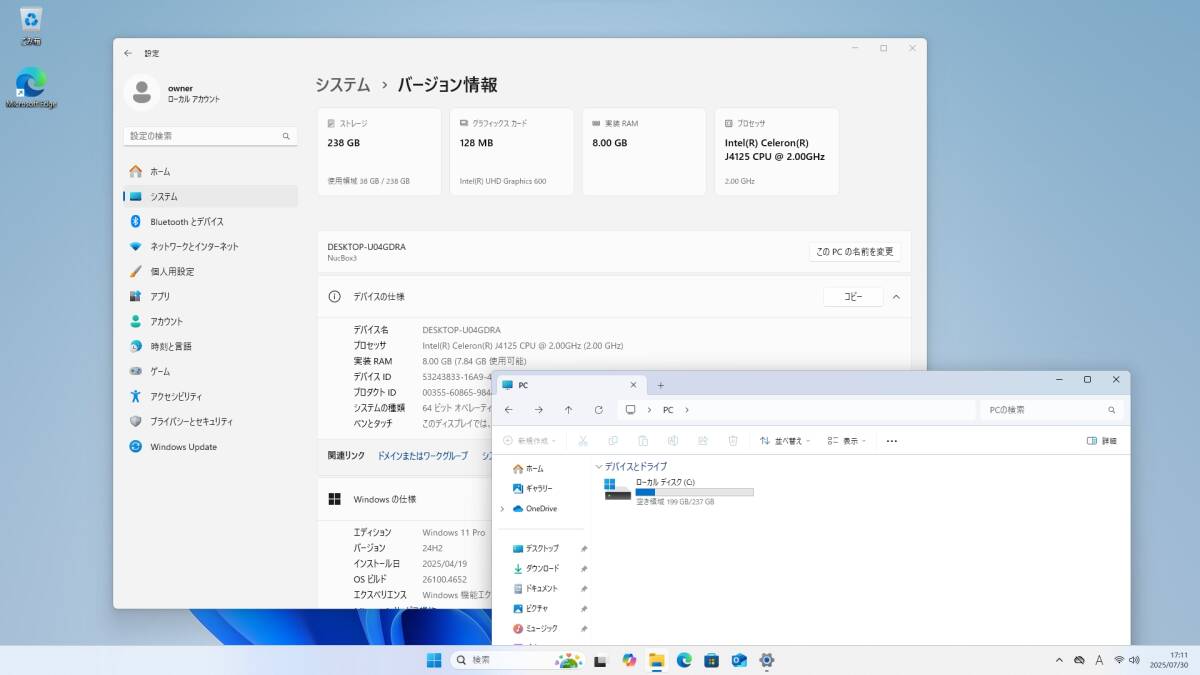1200x675 pixels.
Task: Add new Explorer tab
Action: click(x=660, y=385)
